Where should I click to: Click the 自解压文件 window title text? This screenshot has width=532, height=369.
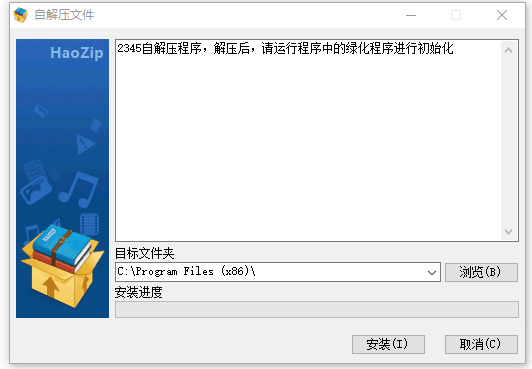pyautogui.click(x=64, y=15)
